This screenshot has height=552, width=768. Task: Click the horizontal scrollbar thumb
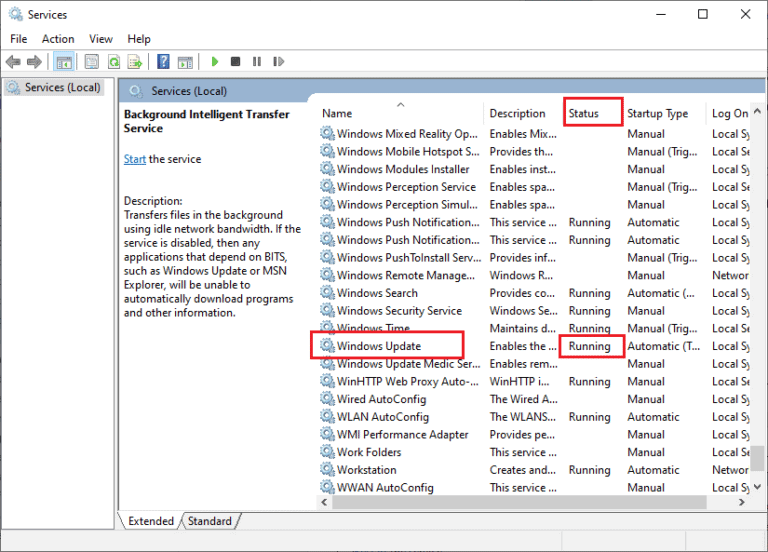[519, 502]
